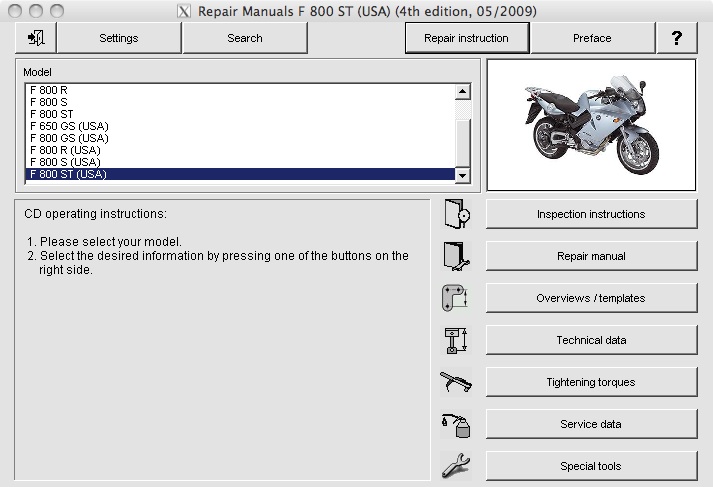Click the yellow minimize window button

point(36,11)
